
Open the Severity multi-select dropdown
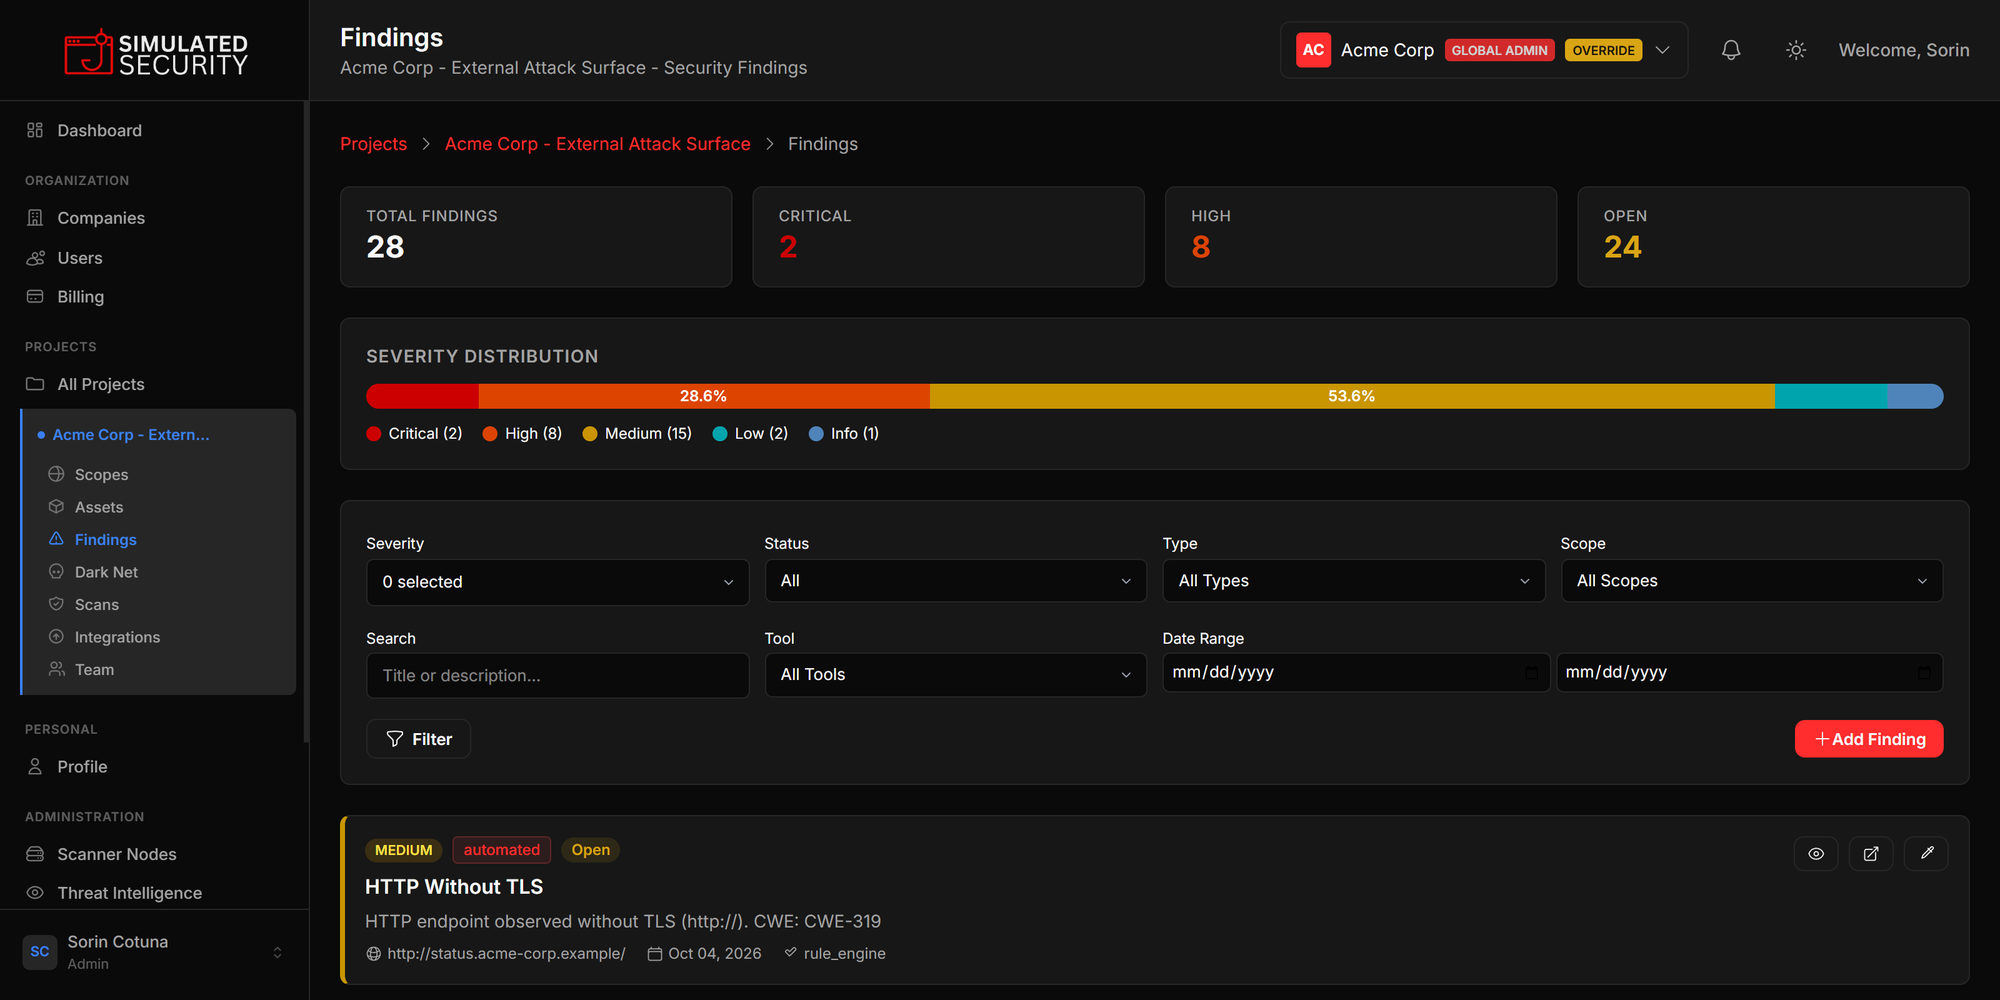pyautogui.click(x=558, y=582)
